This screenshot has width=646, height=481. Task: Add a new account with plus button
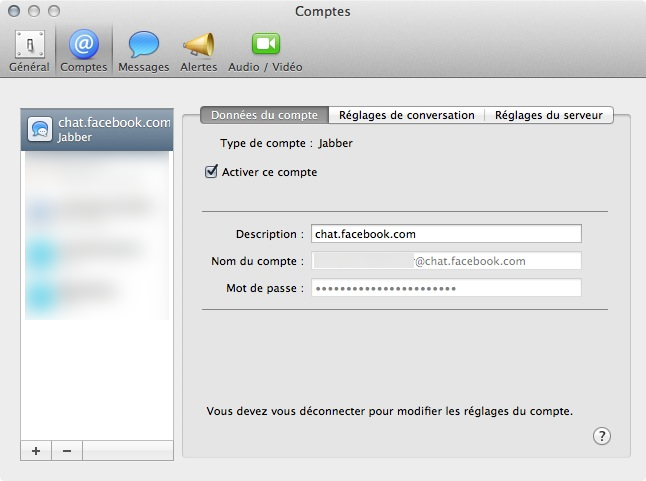click(x=36, y=451)
